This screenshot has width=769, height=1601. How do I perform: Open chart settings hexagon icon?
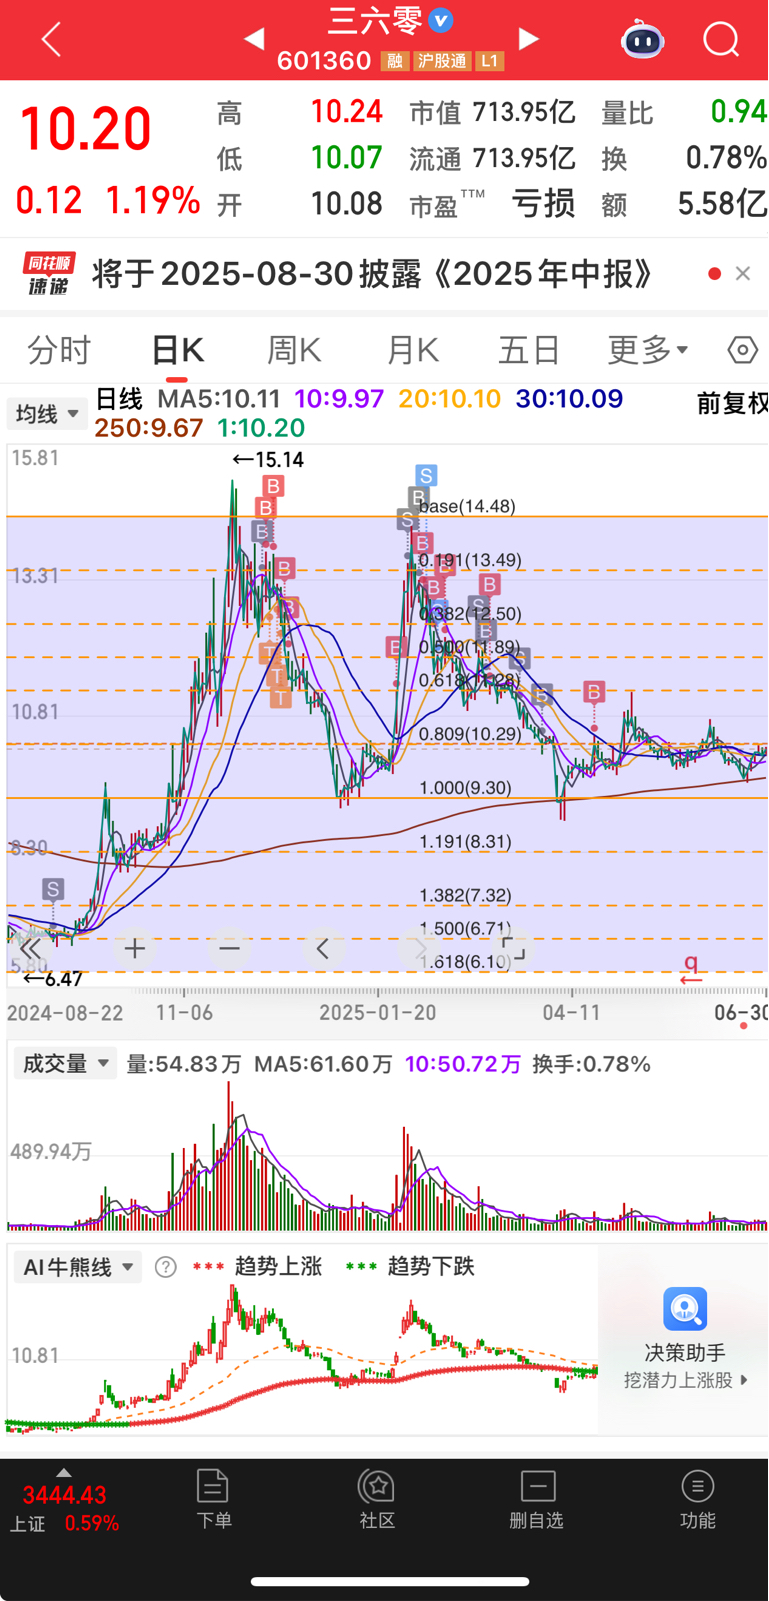[x=742, y=350]
